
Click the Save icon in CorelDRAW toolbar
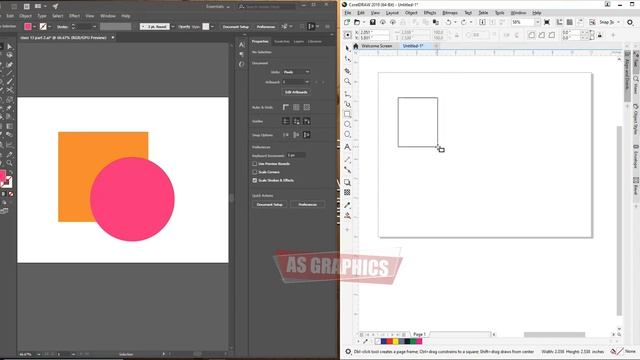coord(373,22)
